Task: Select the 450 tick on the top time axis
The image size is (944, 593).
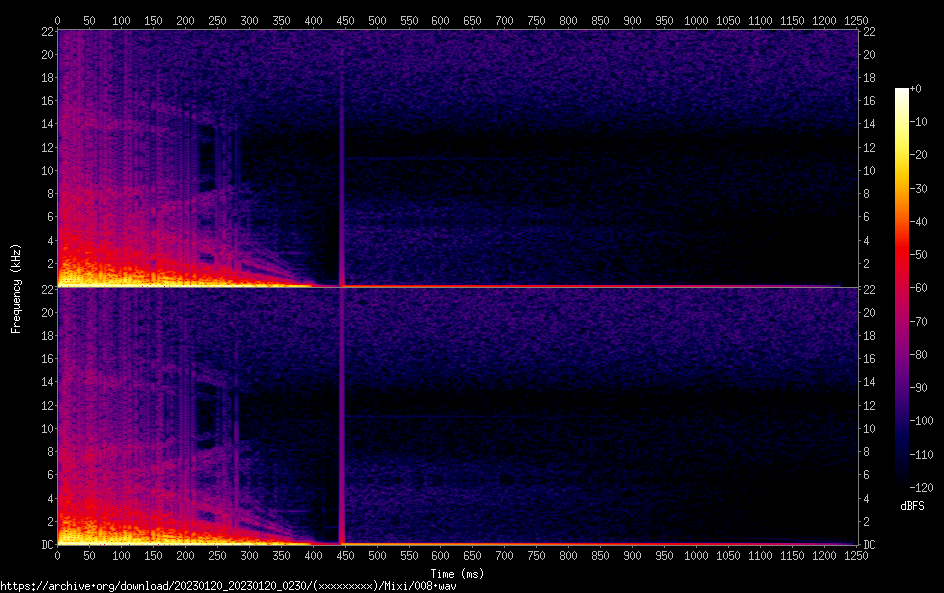Action: click(x=441, y=20)
